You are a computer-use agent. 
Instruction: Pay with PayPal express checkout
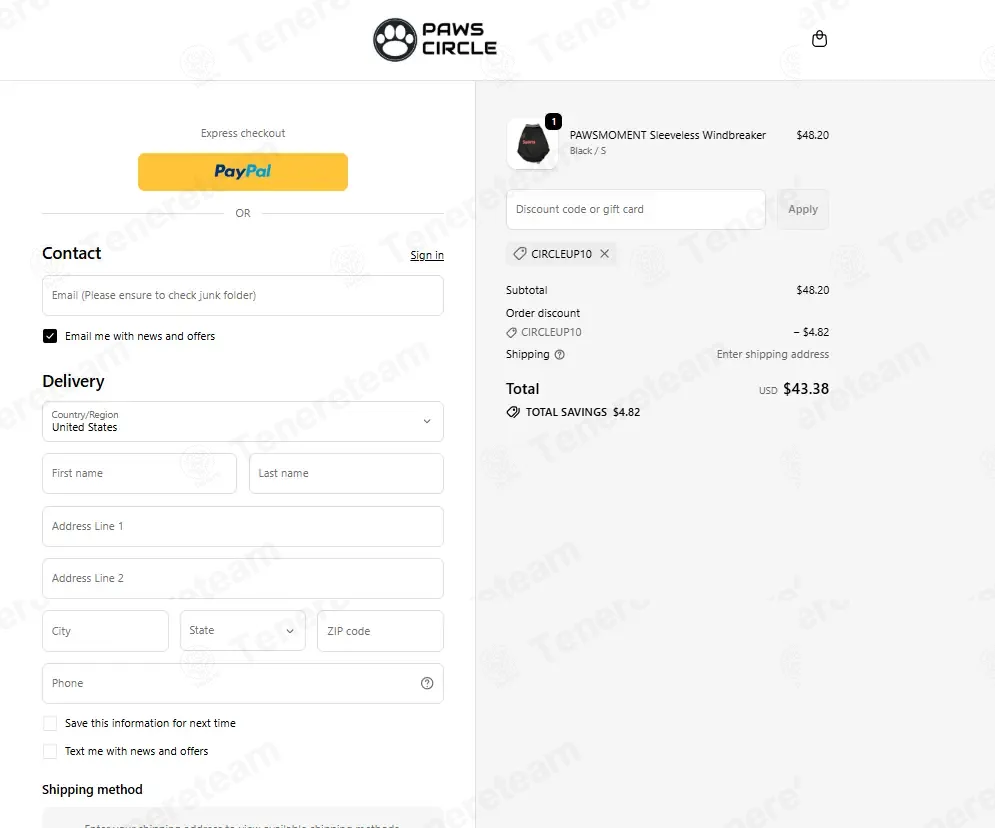pyautogui.click(x=243, y=172)
